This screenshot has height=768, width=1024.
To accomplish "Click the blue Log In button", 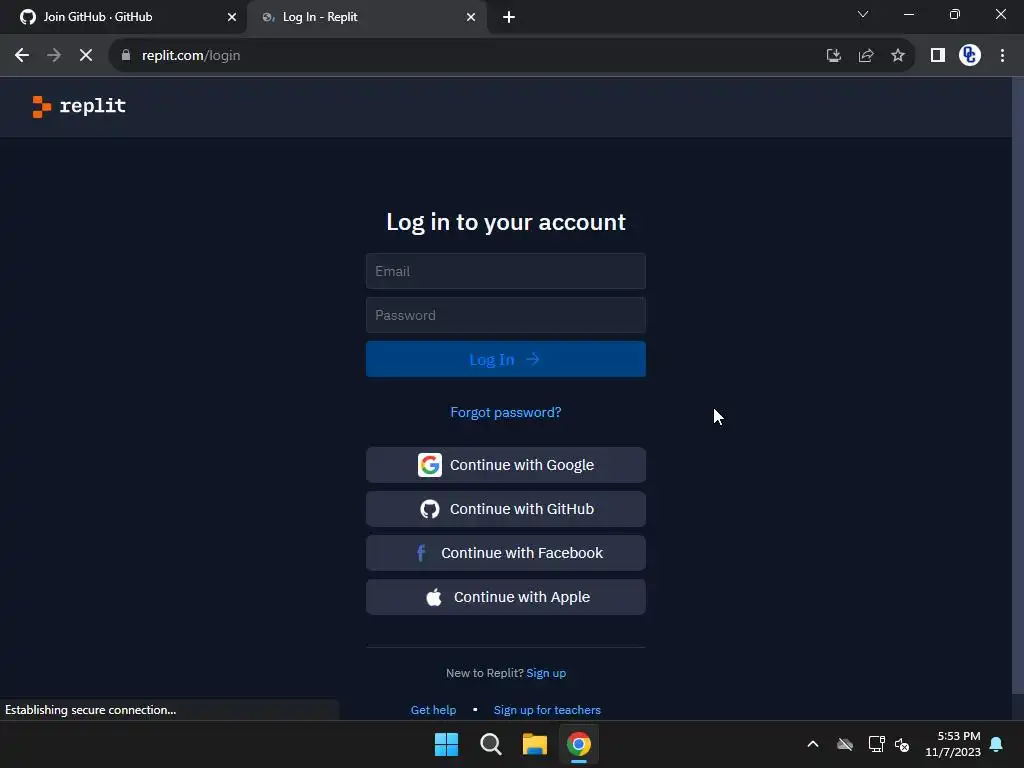I will pyautogui.click(x=505, y=359).
